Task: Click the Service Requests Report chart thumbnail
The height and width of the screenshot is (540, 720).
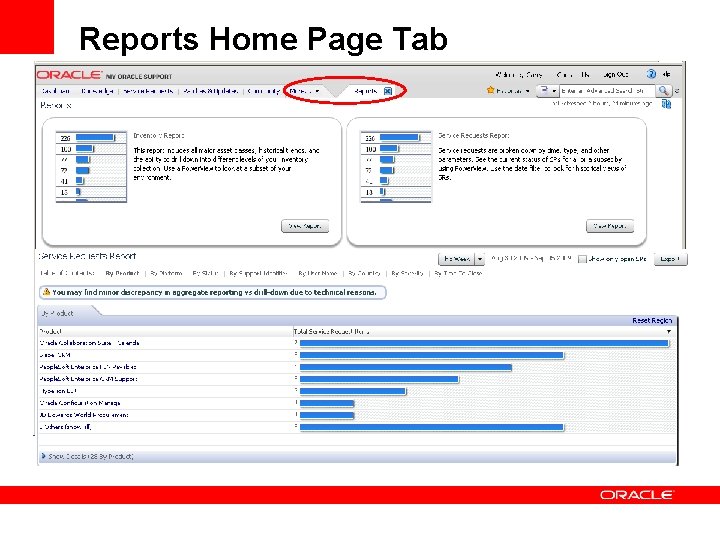Action: [396, 166]
